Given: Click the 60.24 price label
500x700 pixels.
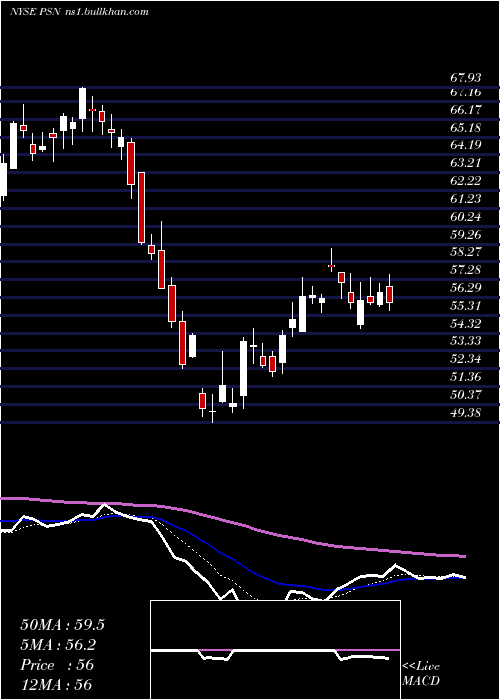Looking at the screenshot, I should point(466,216).
